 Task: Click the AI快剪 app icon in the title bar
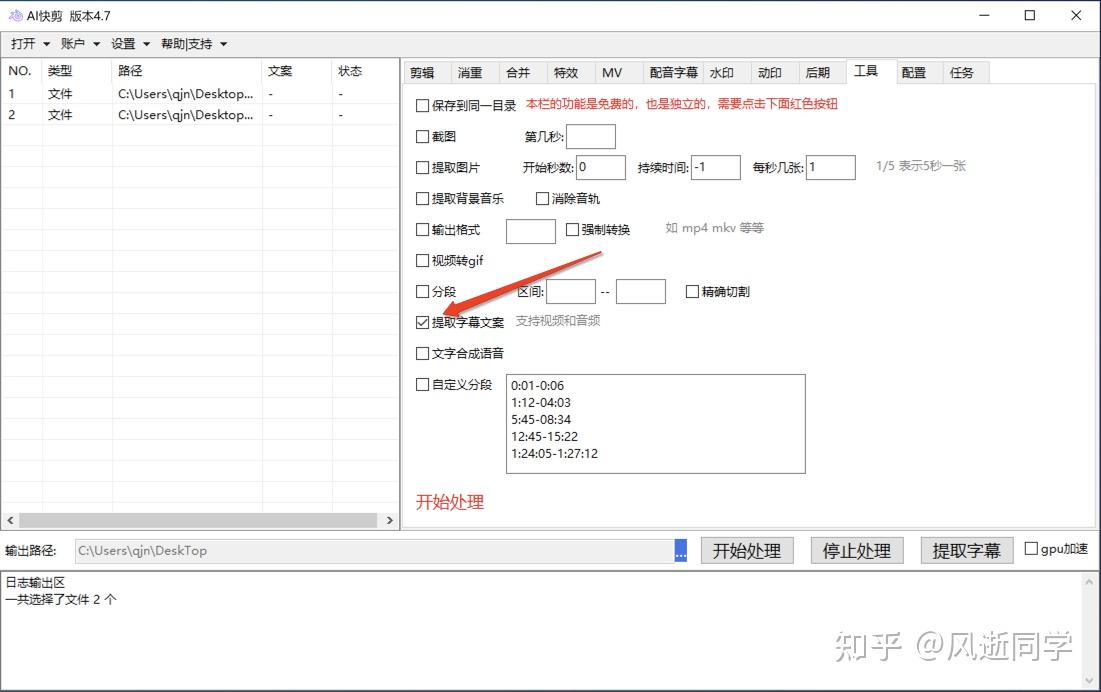(14, 15)
